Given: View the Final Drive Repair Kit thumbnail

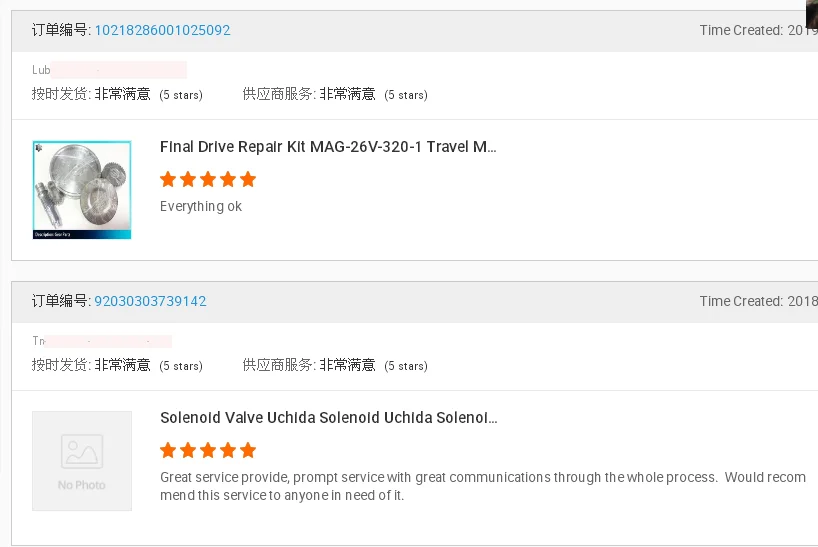Looking at the screenshot, I should click(x=81, y=190).
